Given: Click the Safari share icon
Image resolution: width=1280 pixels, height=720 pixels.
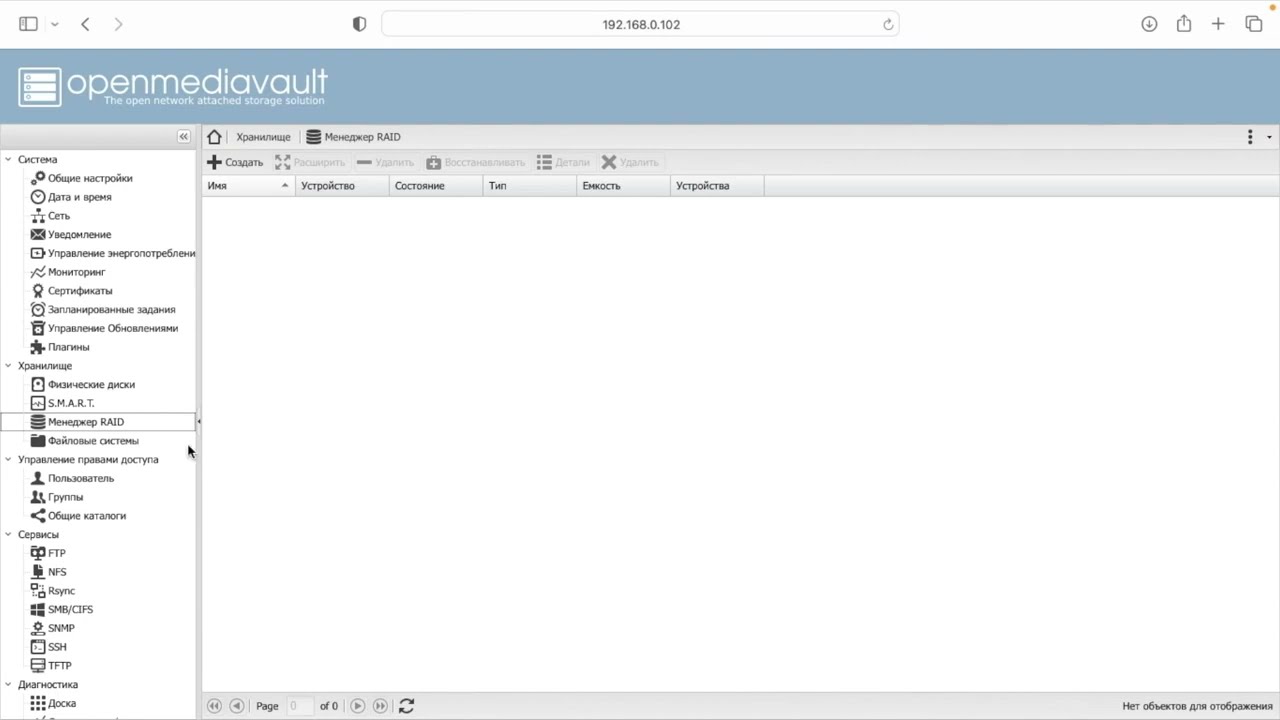Looking at the screenshot, I should click(1184, 24).
